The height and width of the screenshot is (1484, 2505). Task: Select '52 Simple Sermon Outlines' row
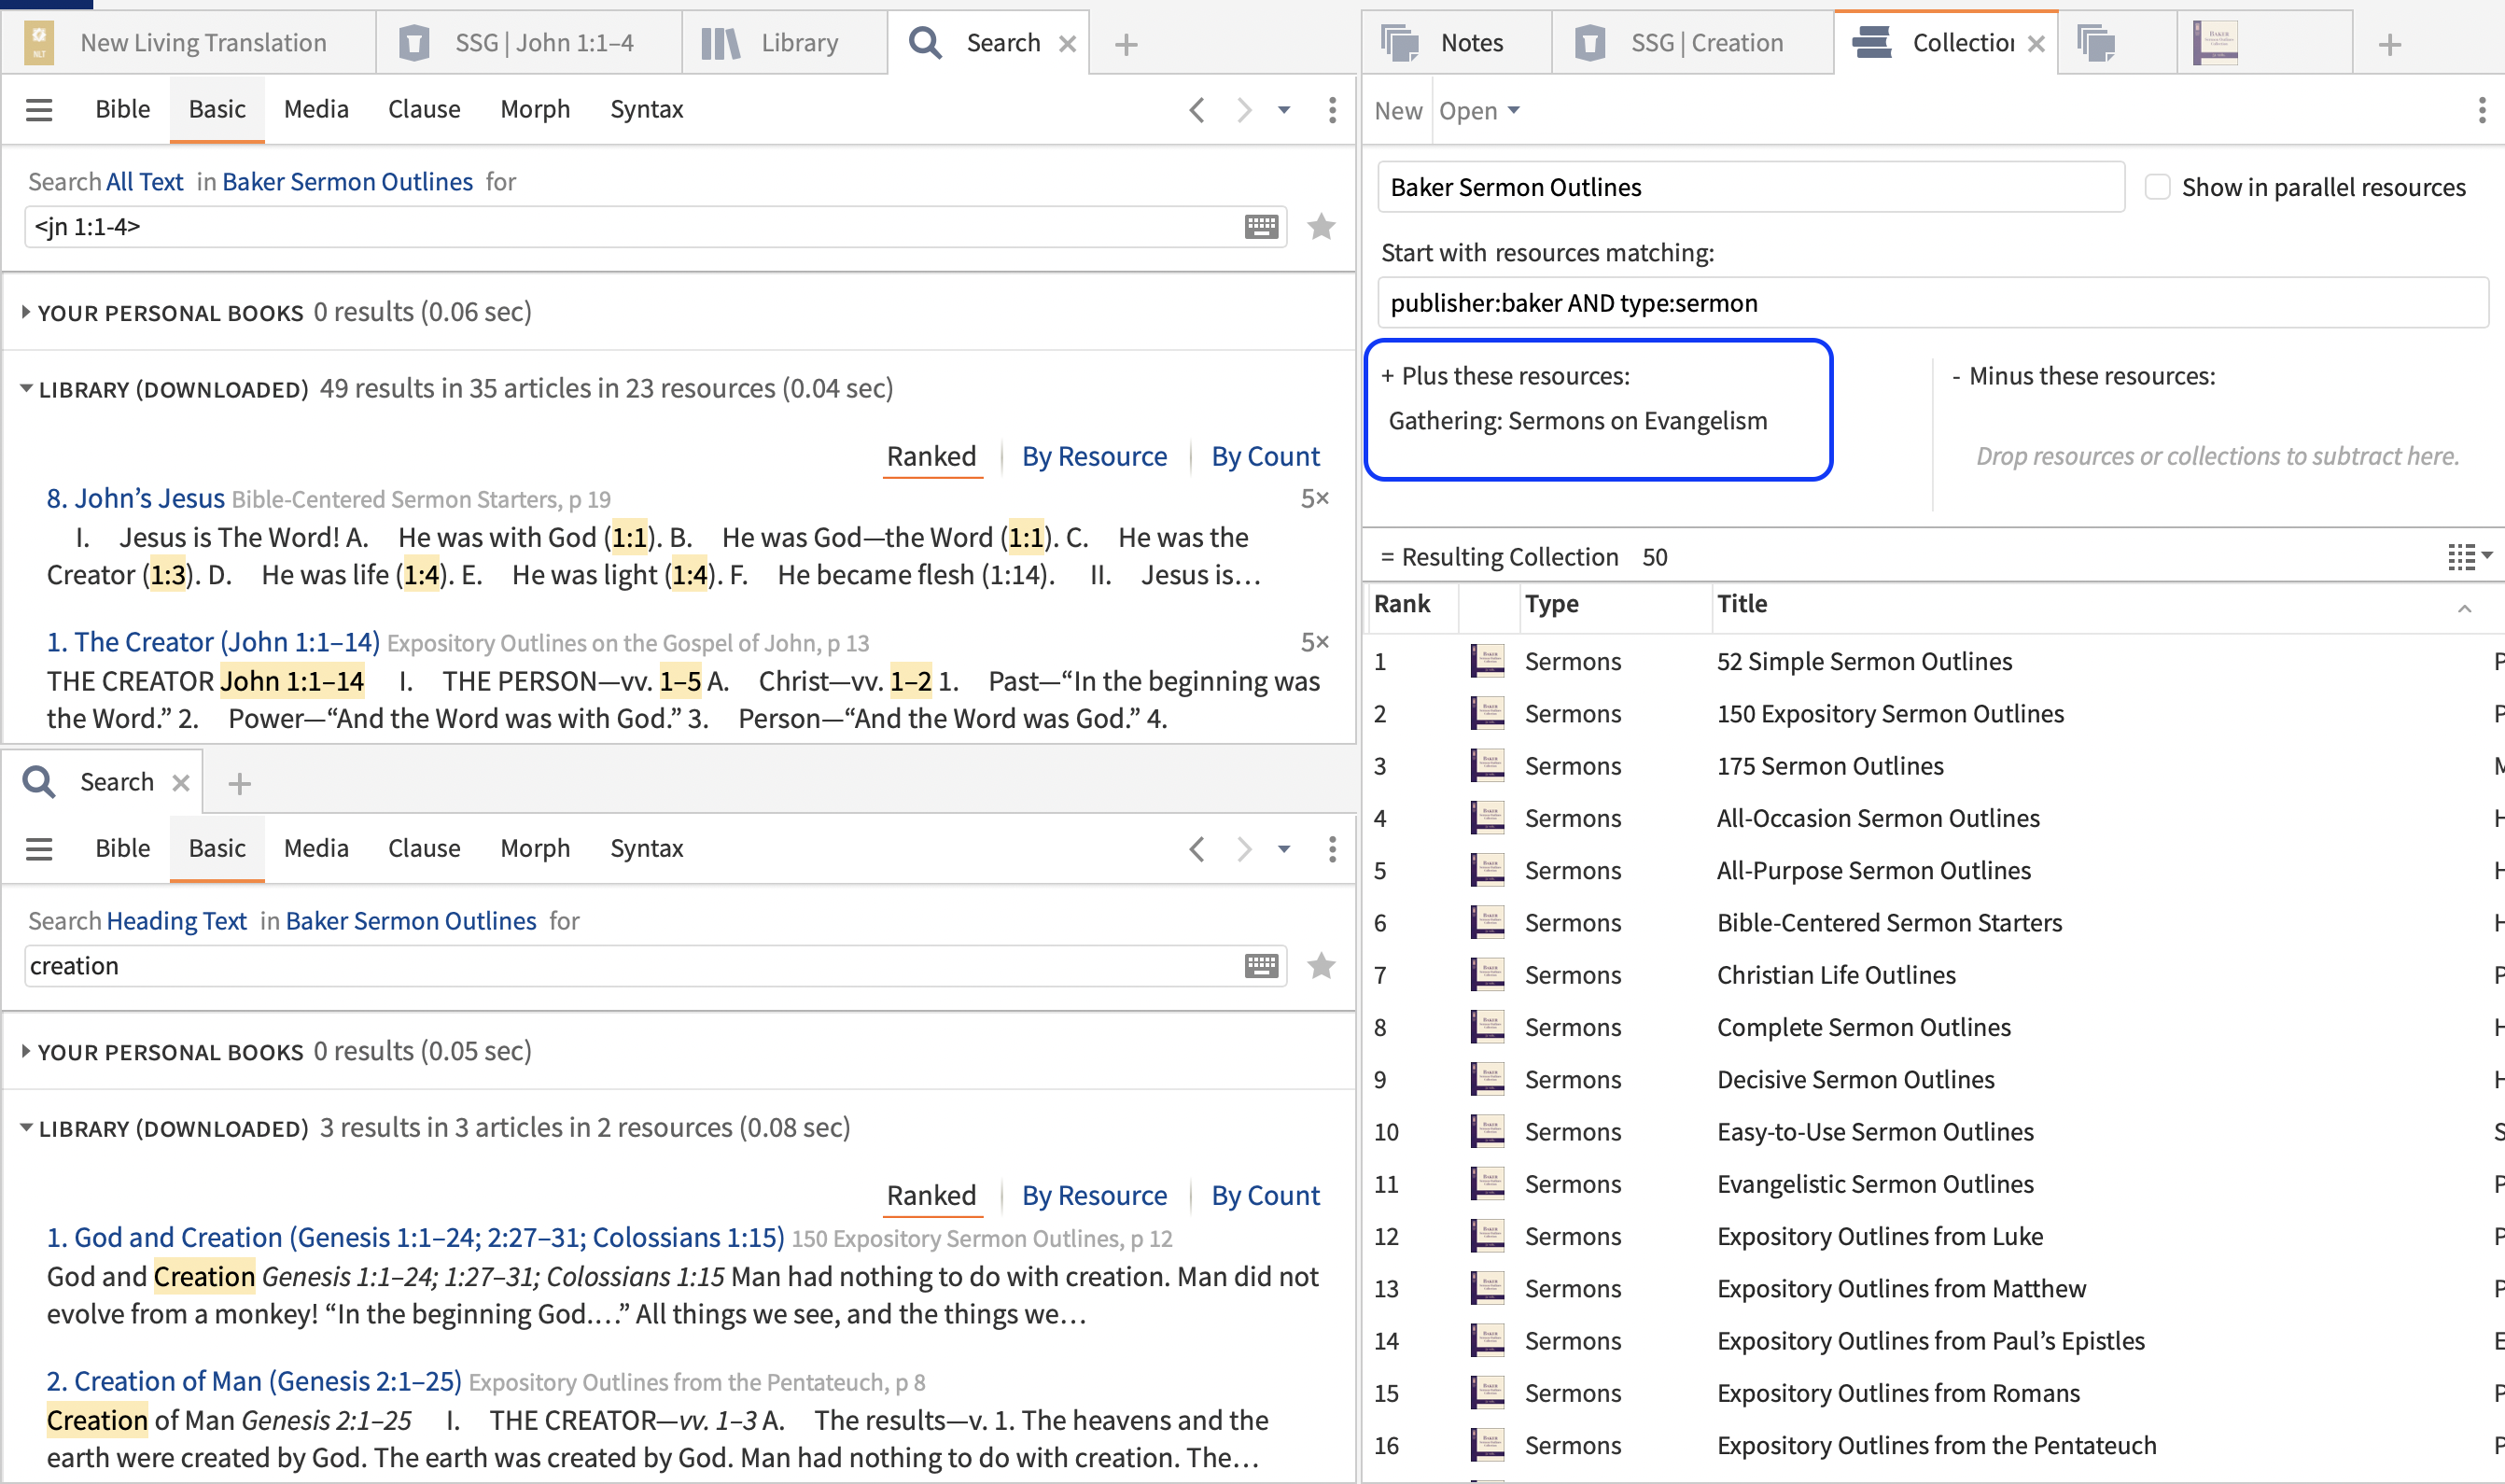pyautogui.click(x=1932, y=661)
